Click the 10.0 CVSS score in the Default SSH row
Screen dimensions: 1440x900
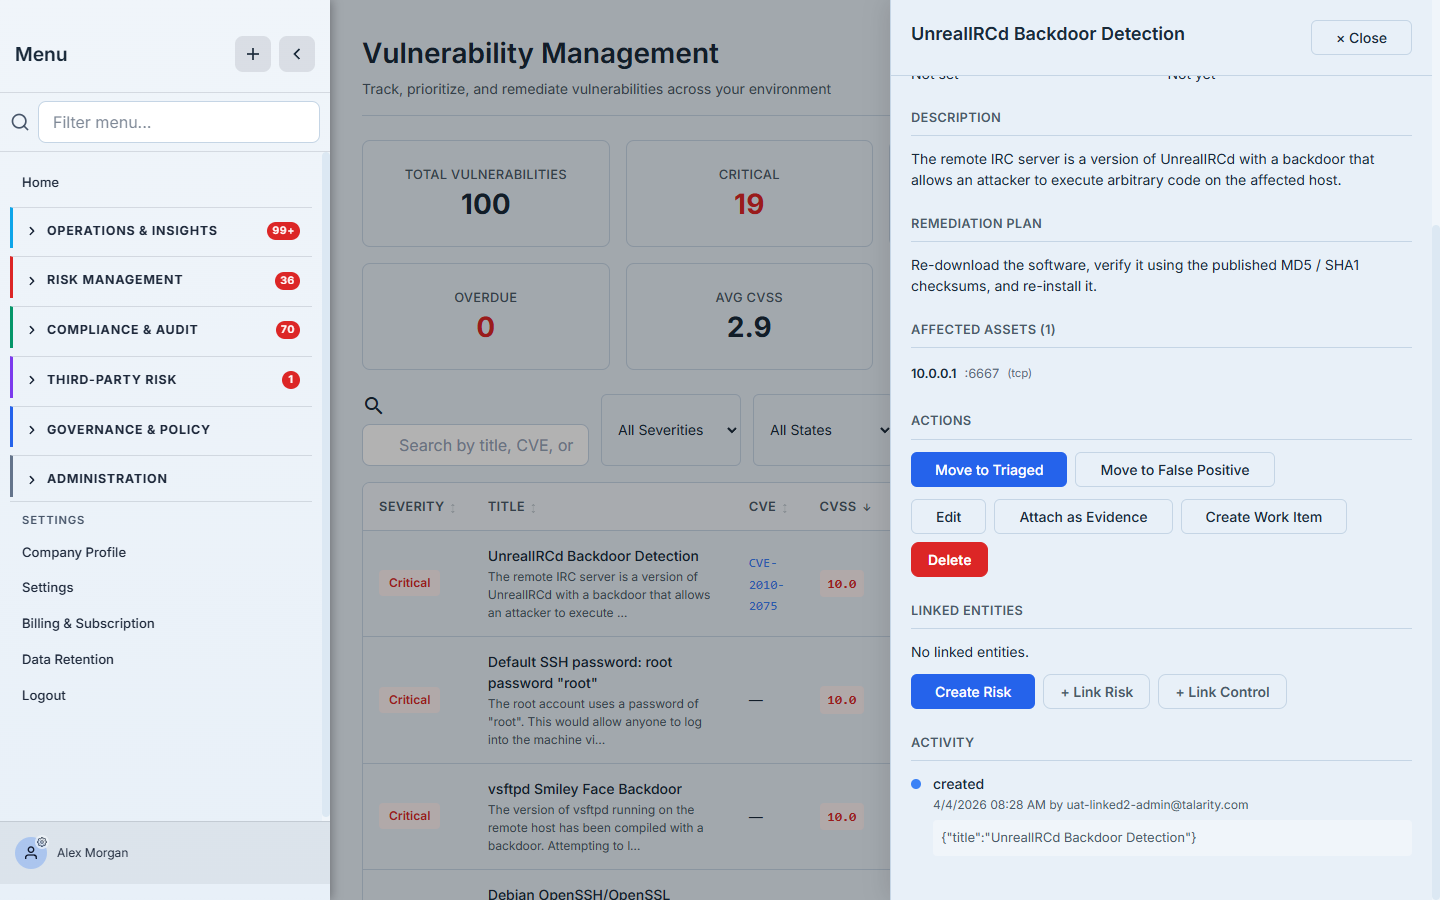point(842,700)
